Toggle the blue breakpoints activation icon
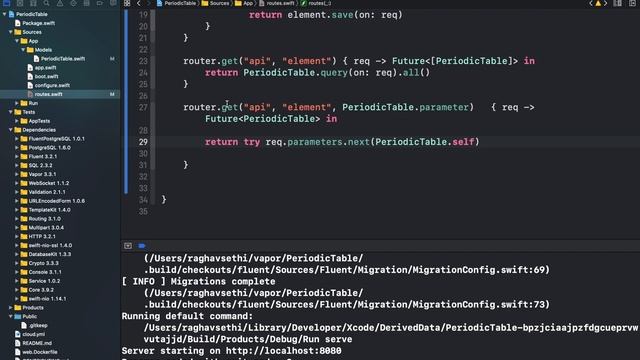This screenshot has width=640, height=360. click(142, 246)
